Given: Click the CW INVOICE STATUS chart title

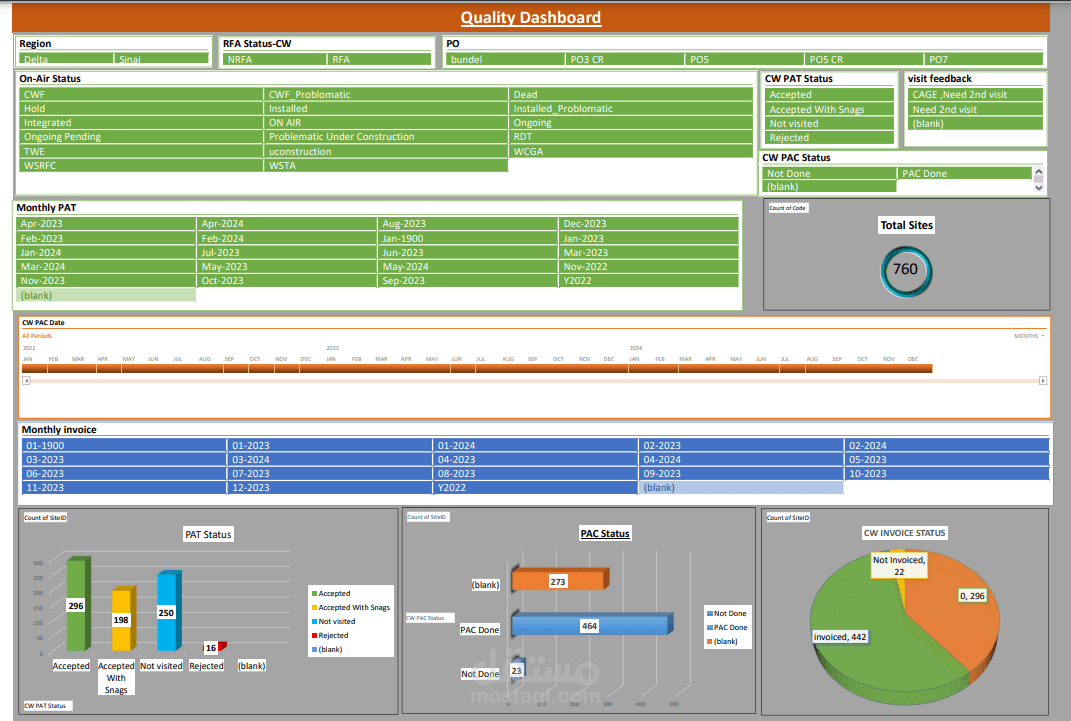Looking at the screenshot, I should (904, 533).
